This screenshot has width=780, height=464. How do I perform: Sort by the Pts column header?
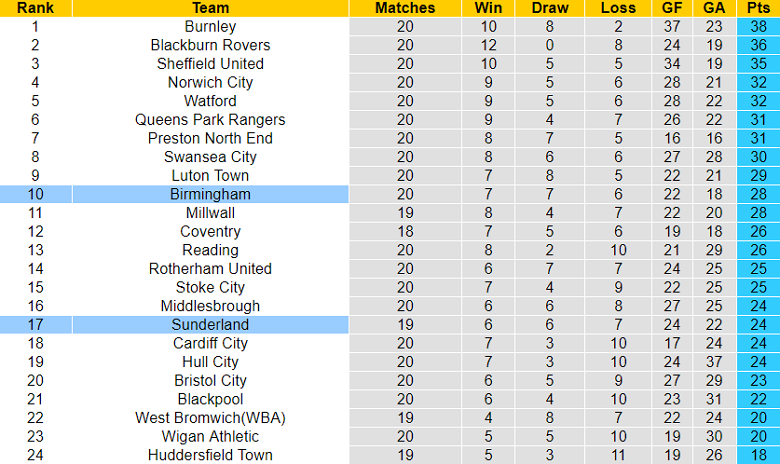pos(757,8)
